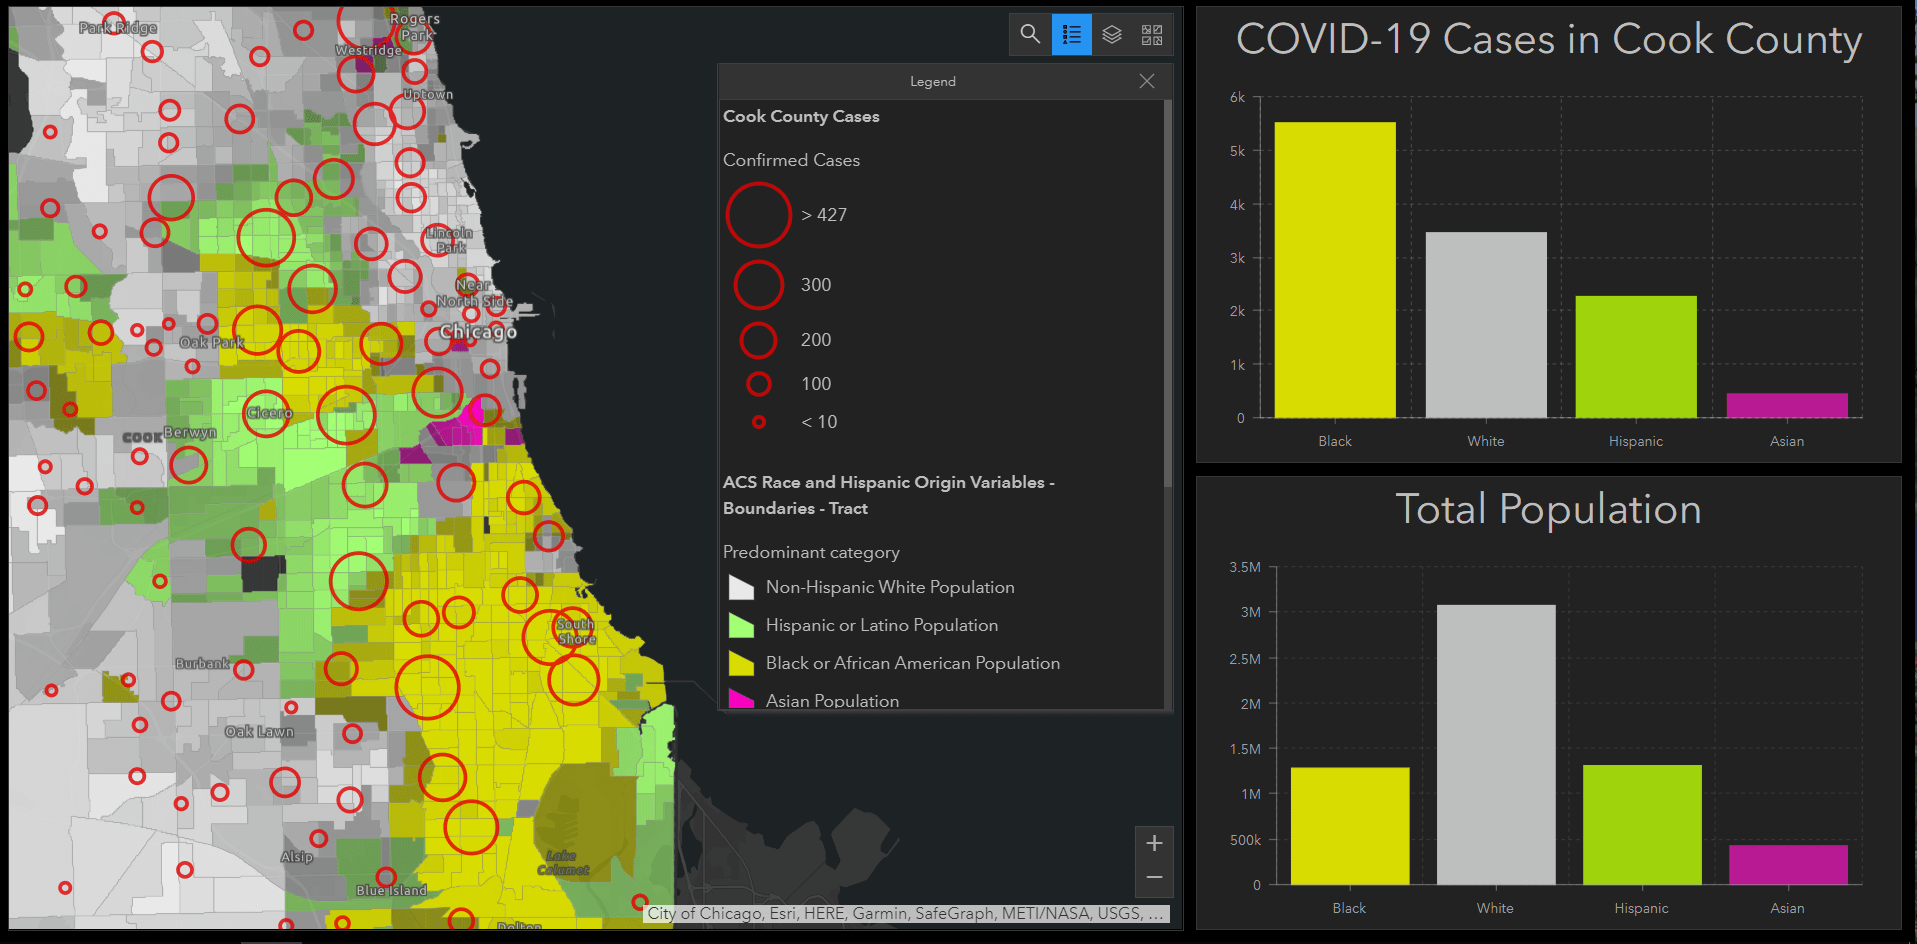1917x944 pixels.
Task: Click the Asian Population magenta swatch
Action: (x=740, y=700)
